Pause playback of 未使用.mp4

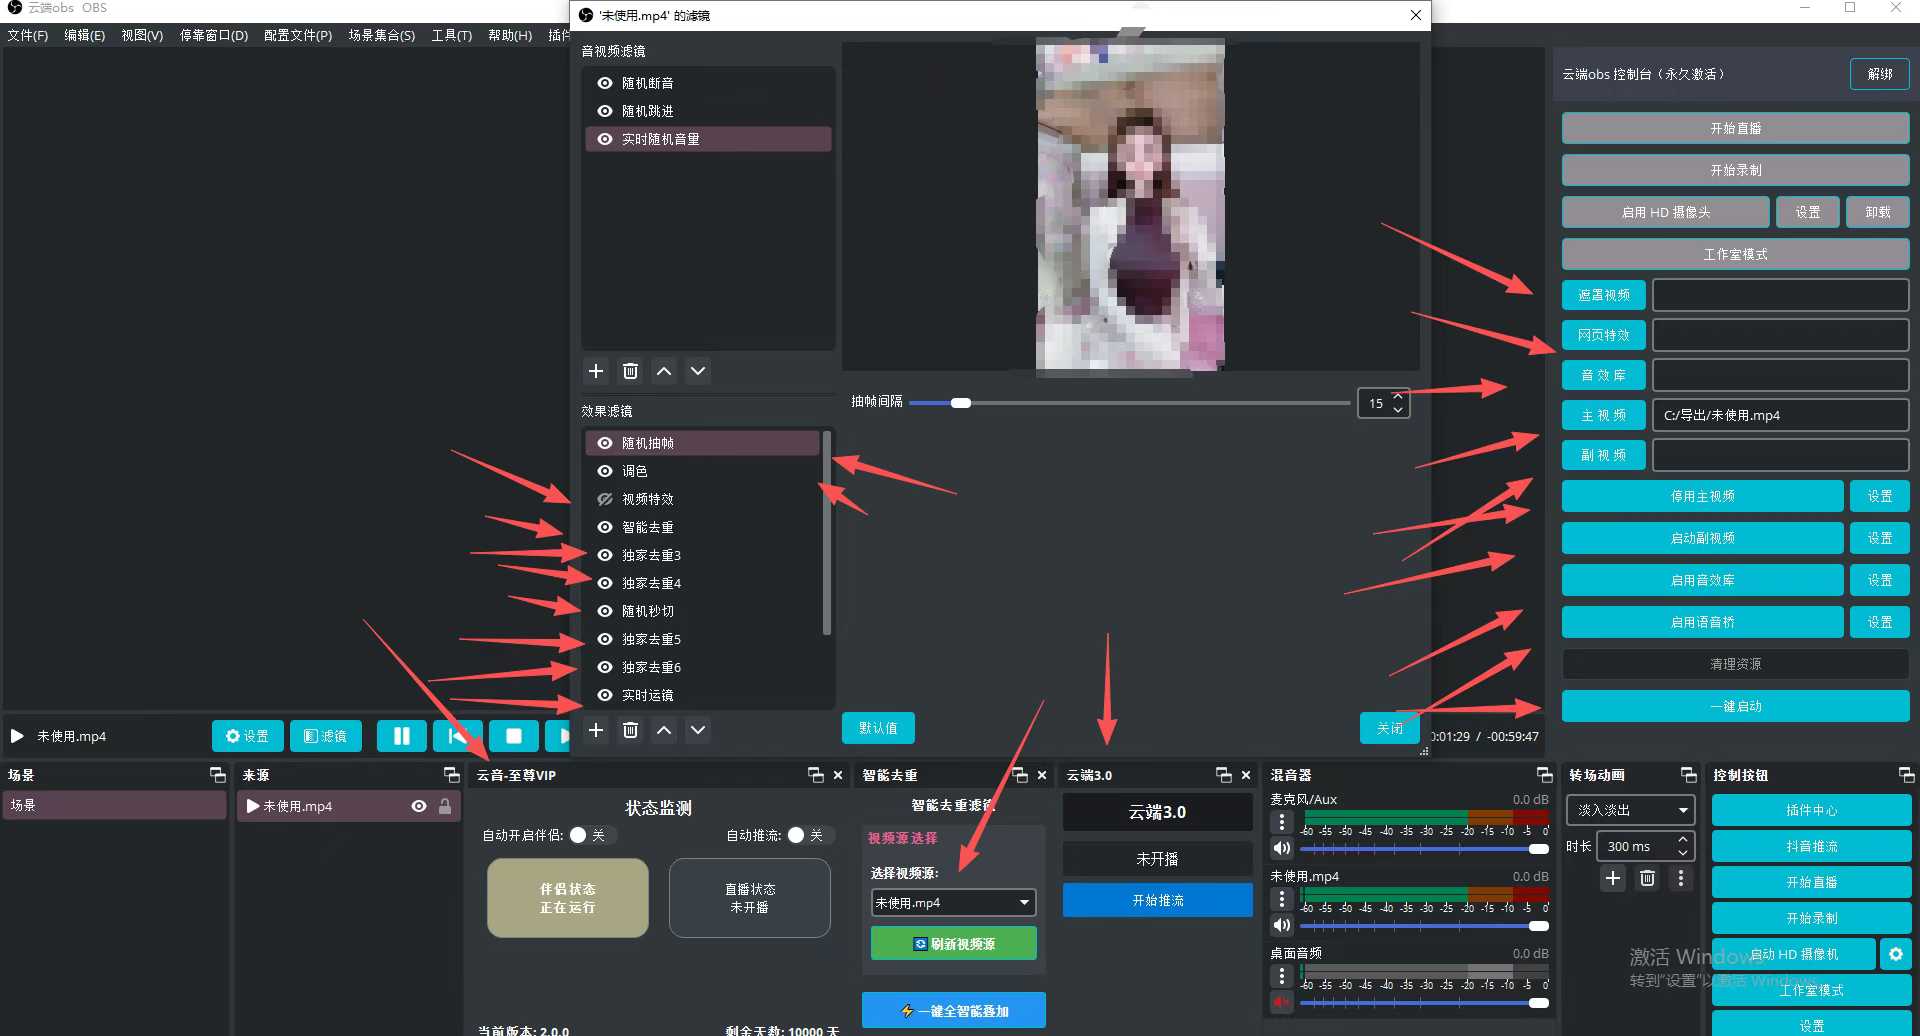coord(401,736)
